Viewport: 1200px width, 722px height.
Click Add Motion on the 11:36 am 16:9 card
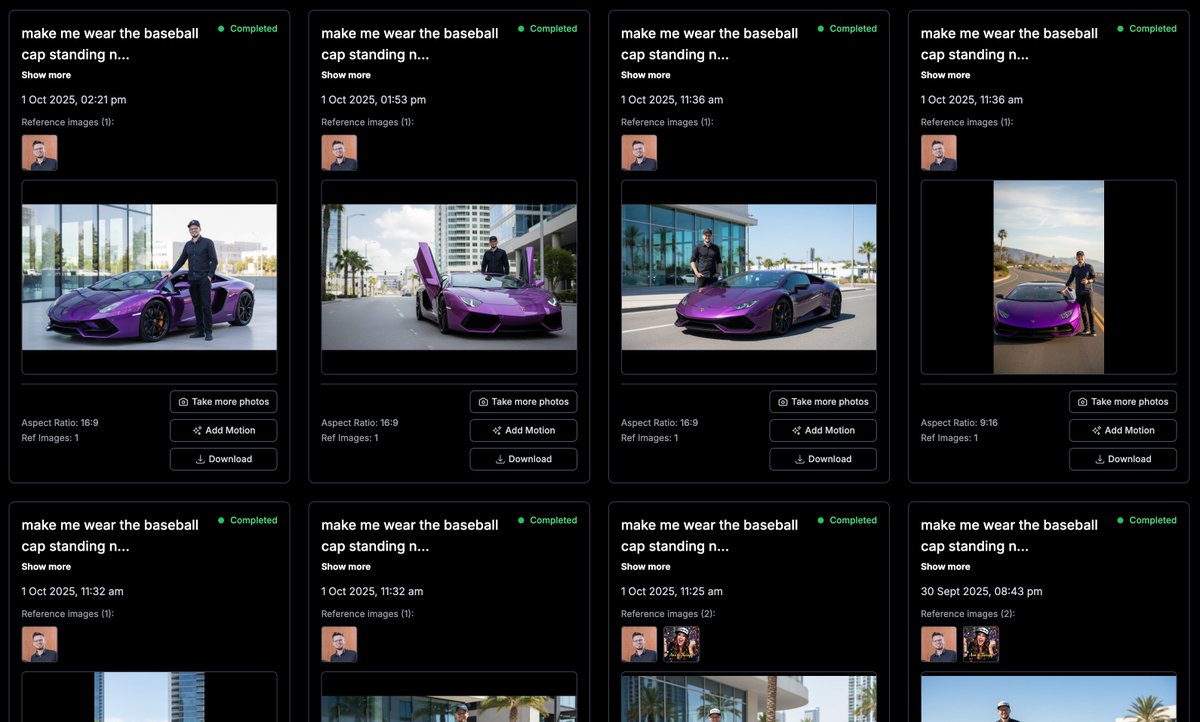[x=823, y=431]
